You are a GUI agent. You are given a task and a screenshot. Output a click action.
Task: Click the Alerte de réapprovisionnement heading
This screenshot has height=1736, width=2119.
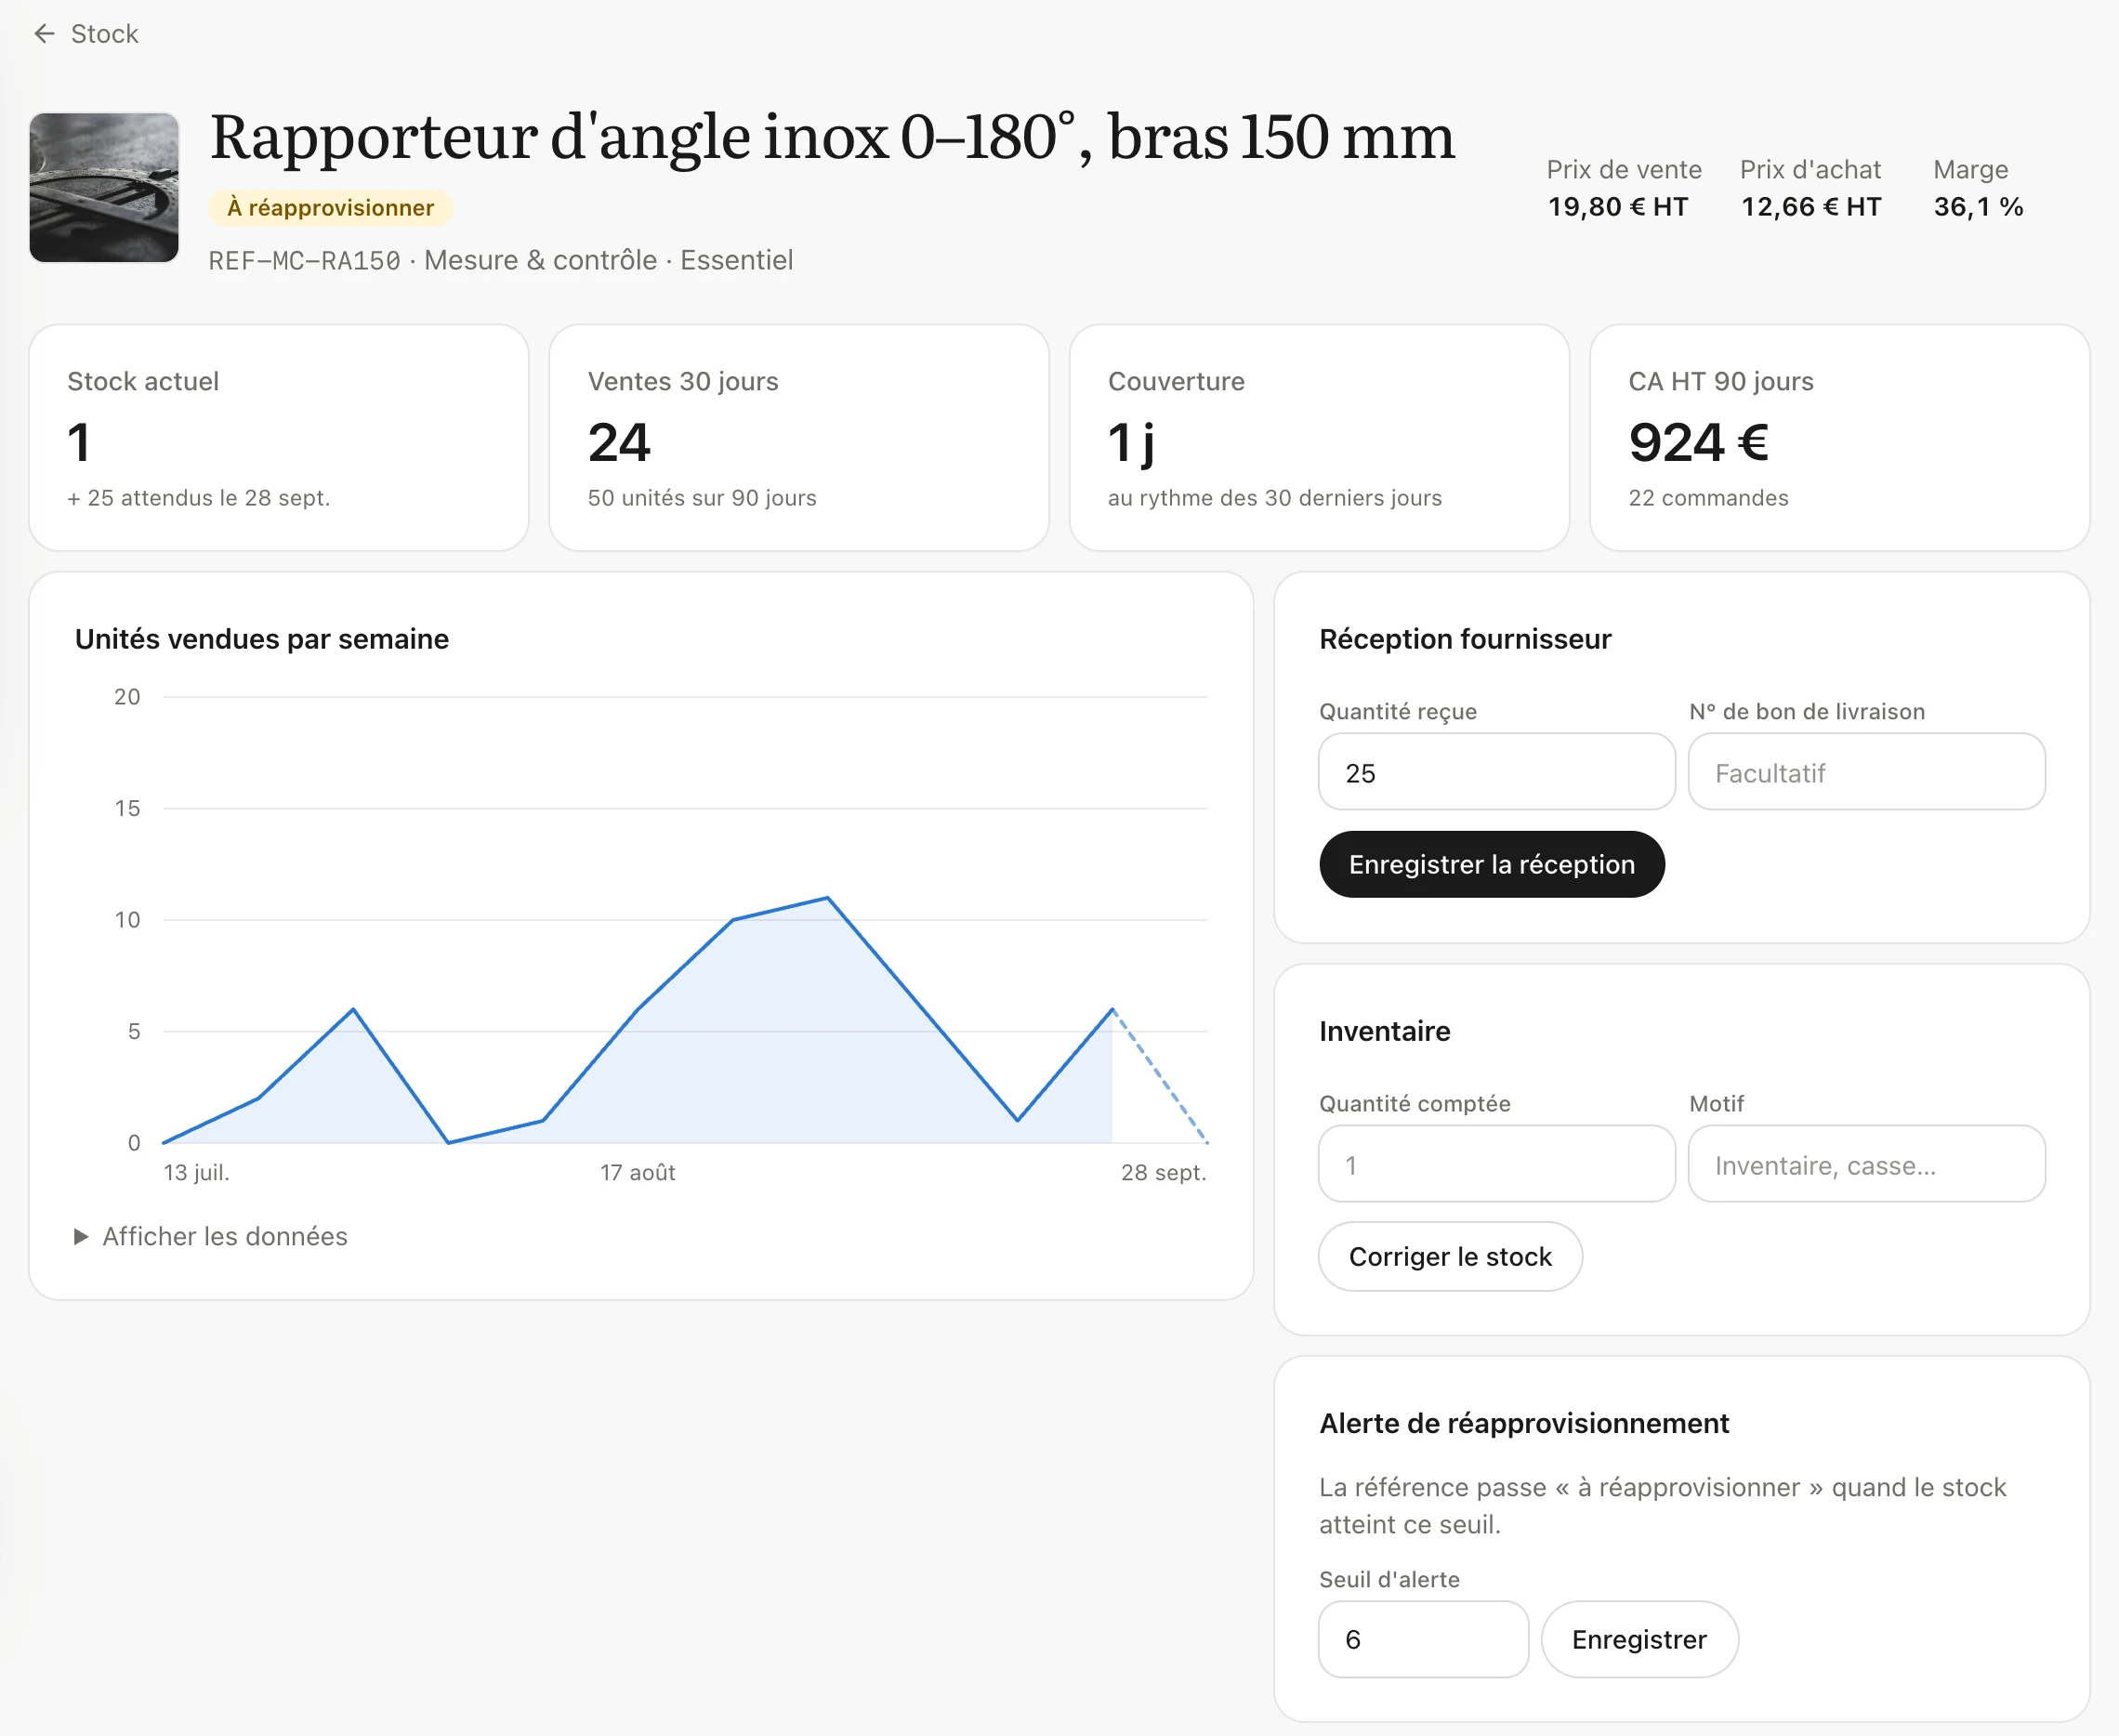pyautogui.click(x=1524, y=1423)
